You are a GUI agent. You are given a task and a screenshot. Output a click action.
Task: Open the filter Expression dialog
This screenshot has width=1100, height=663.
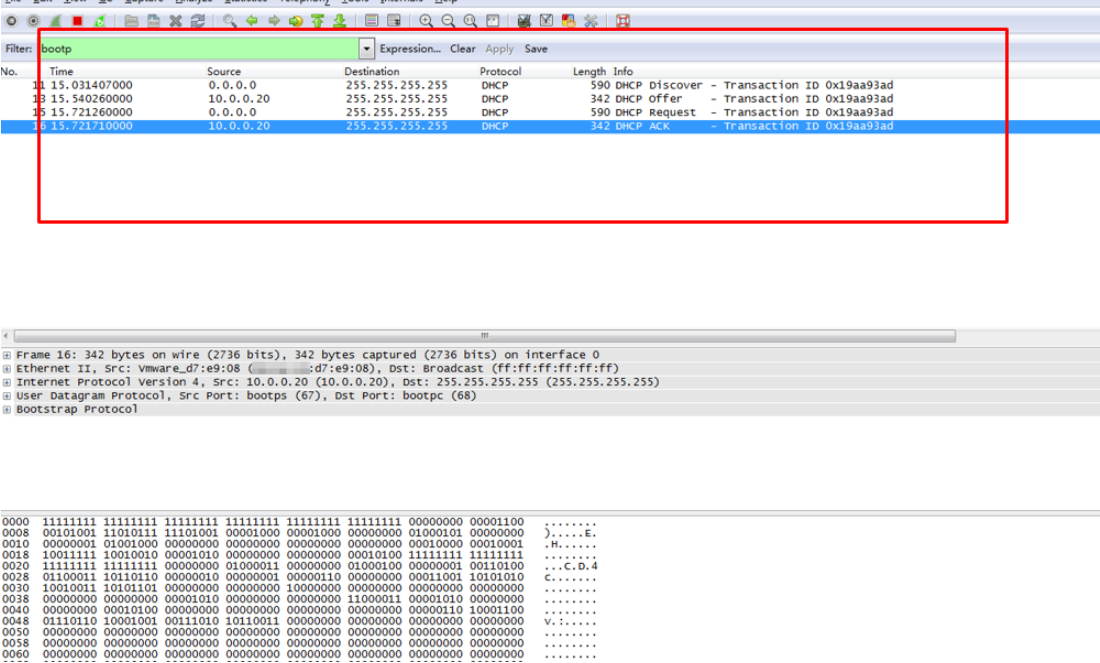[410, 49]
